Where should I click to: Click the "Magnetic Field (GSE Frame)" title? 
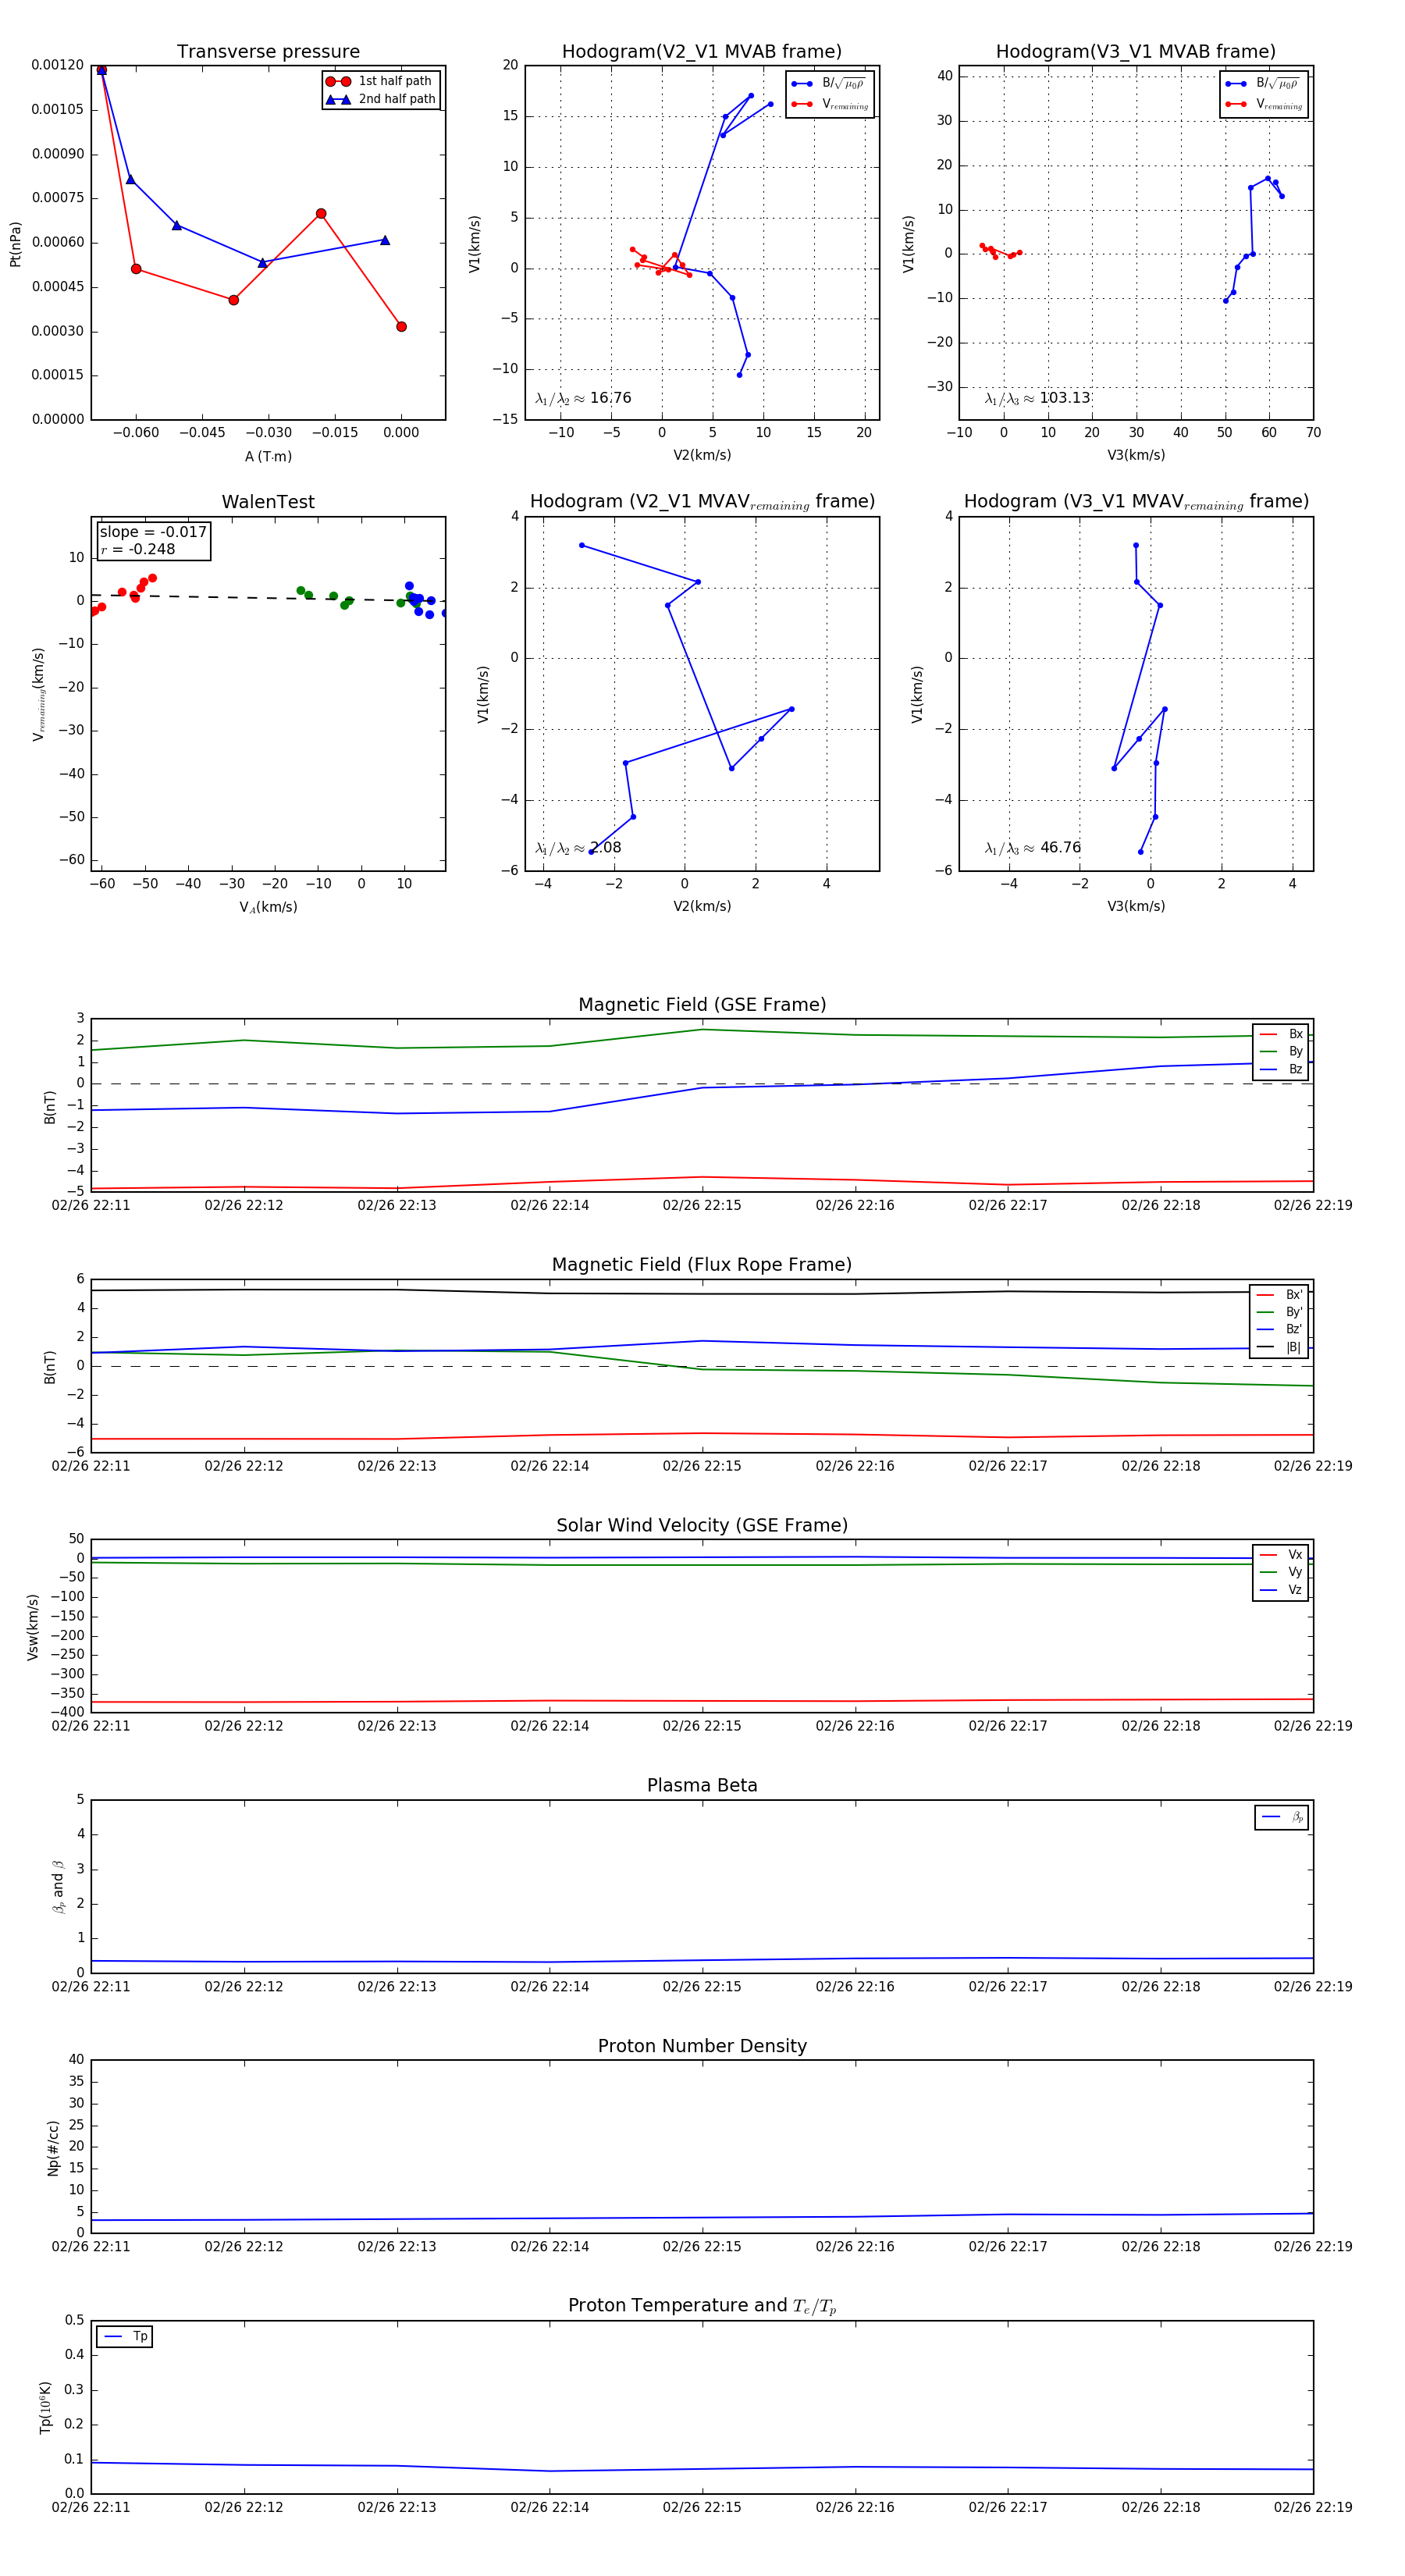[702, 1005]
